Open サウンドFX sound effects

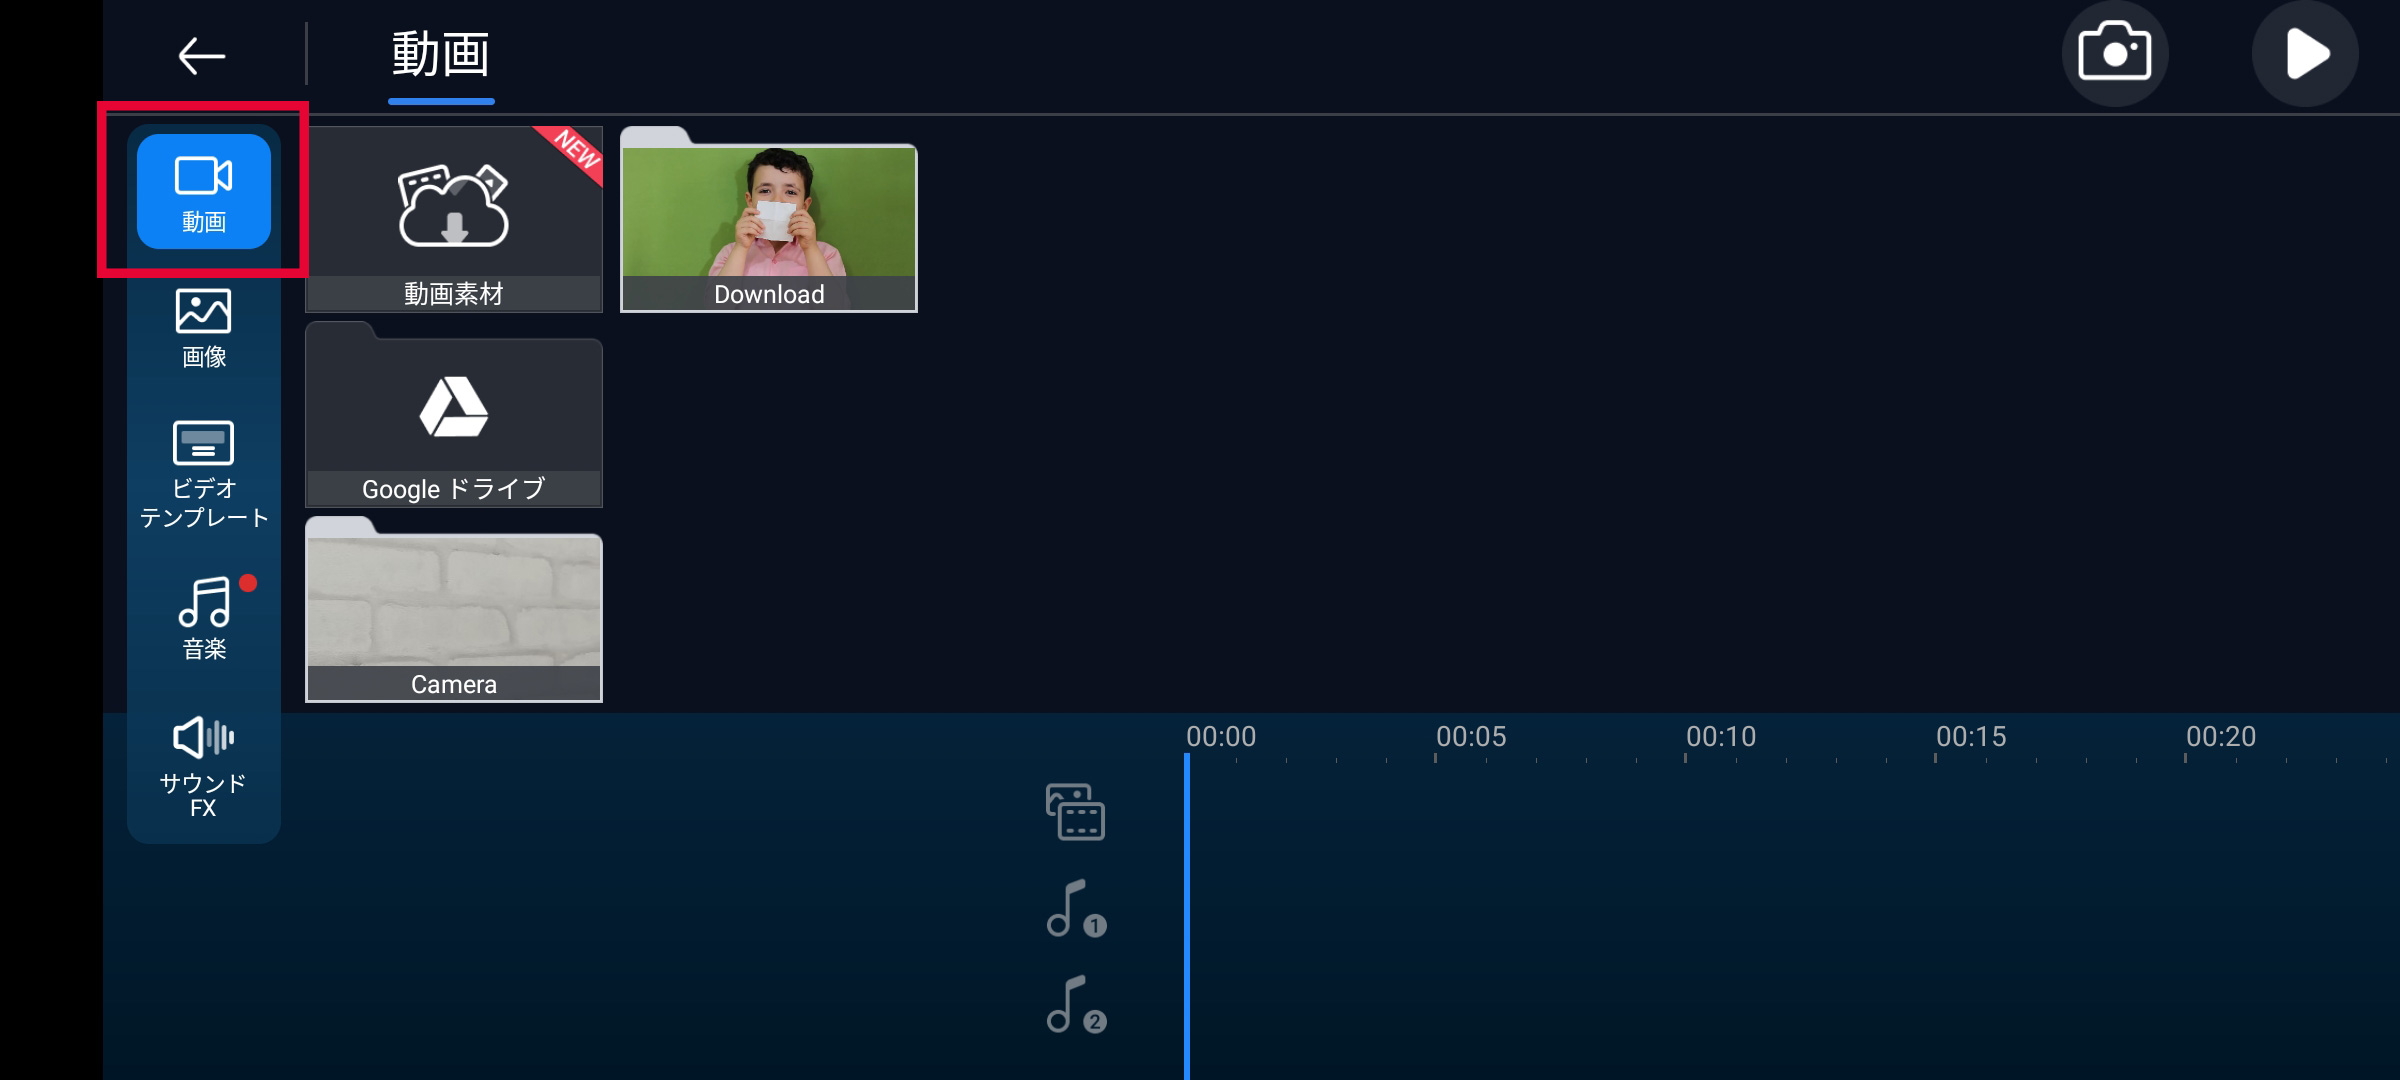click(x=204, y=766)
